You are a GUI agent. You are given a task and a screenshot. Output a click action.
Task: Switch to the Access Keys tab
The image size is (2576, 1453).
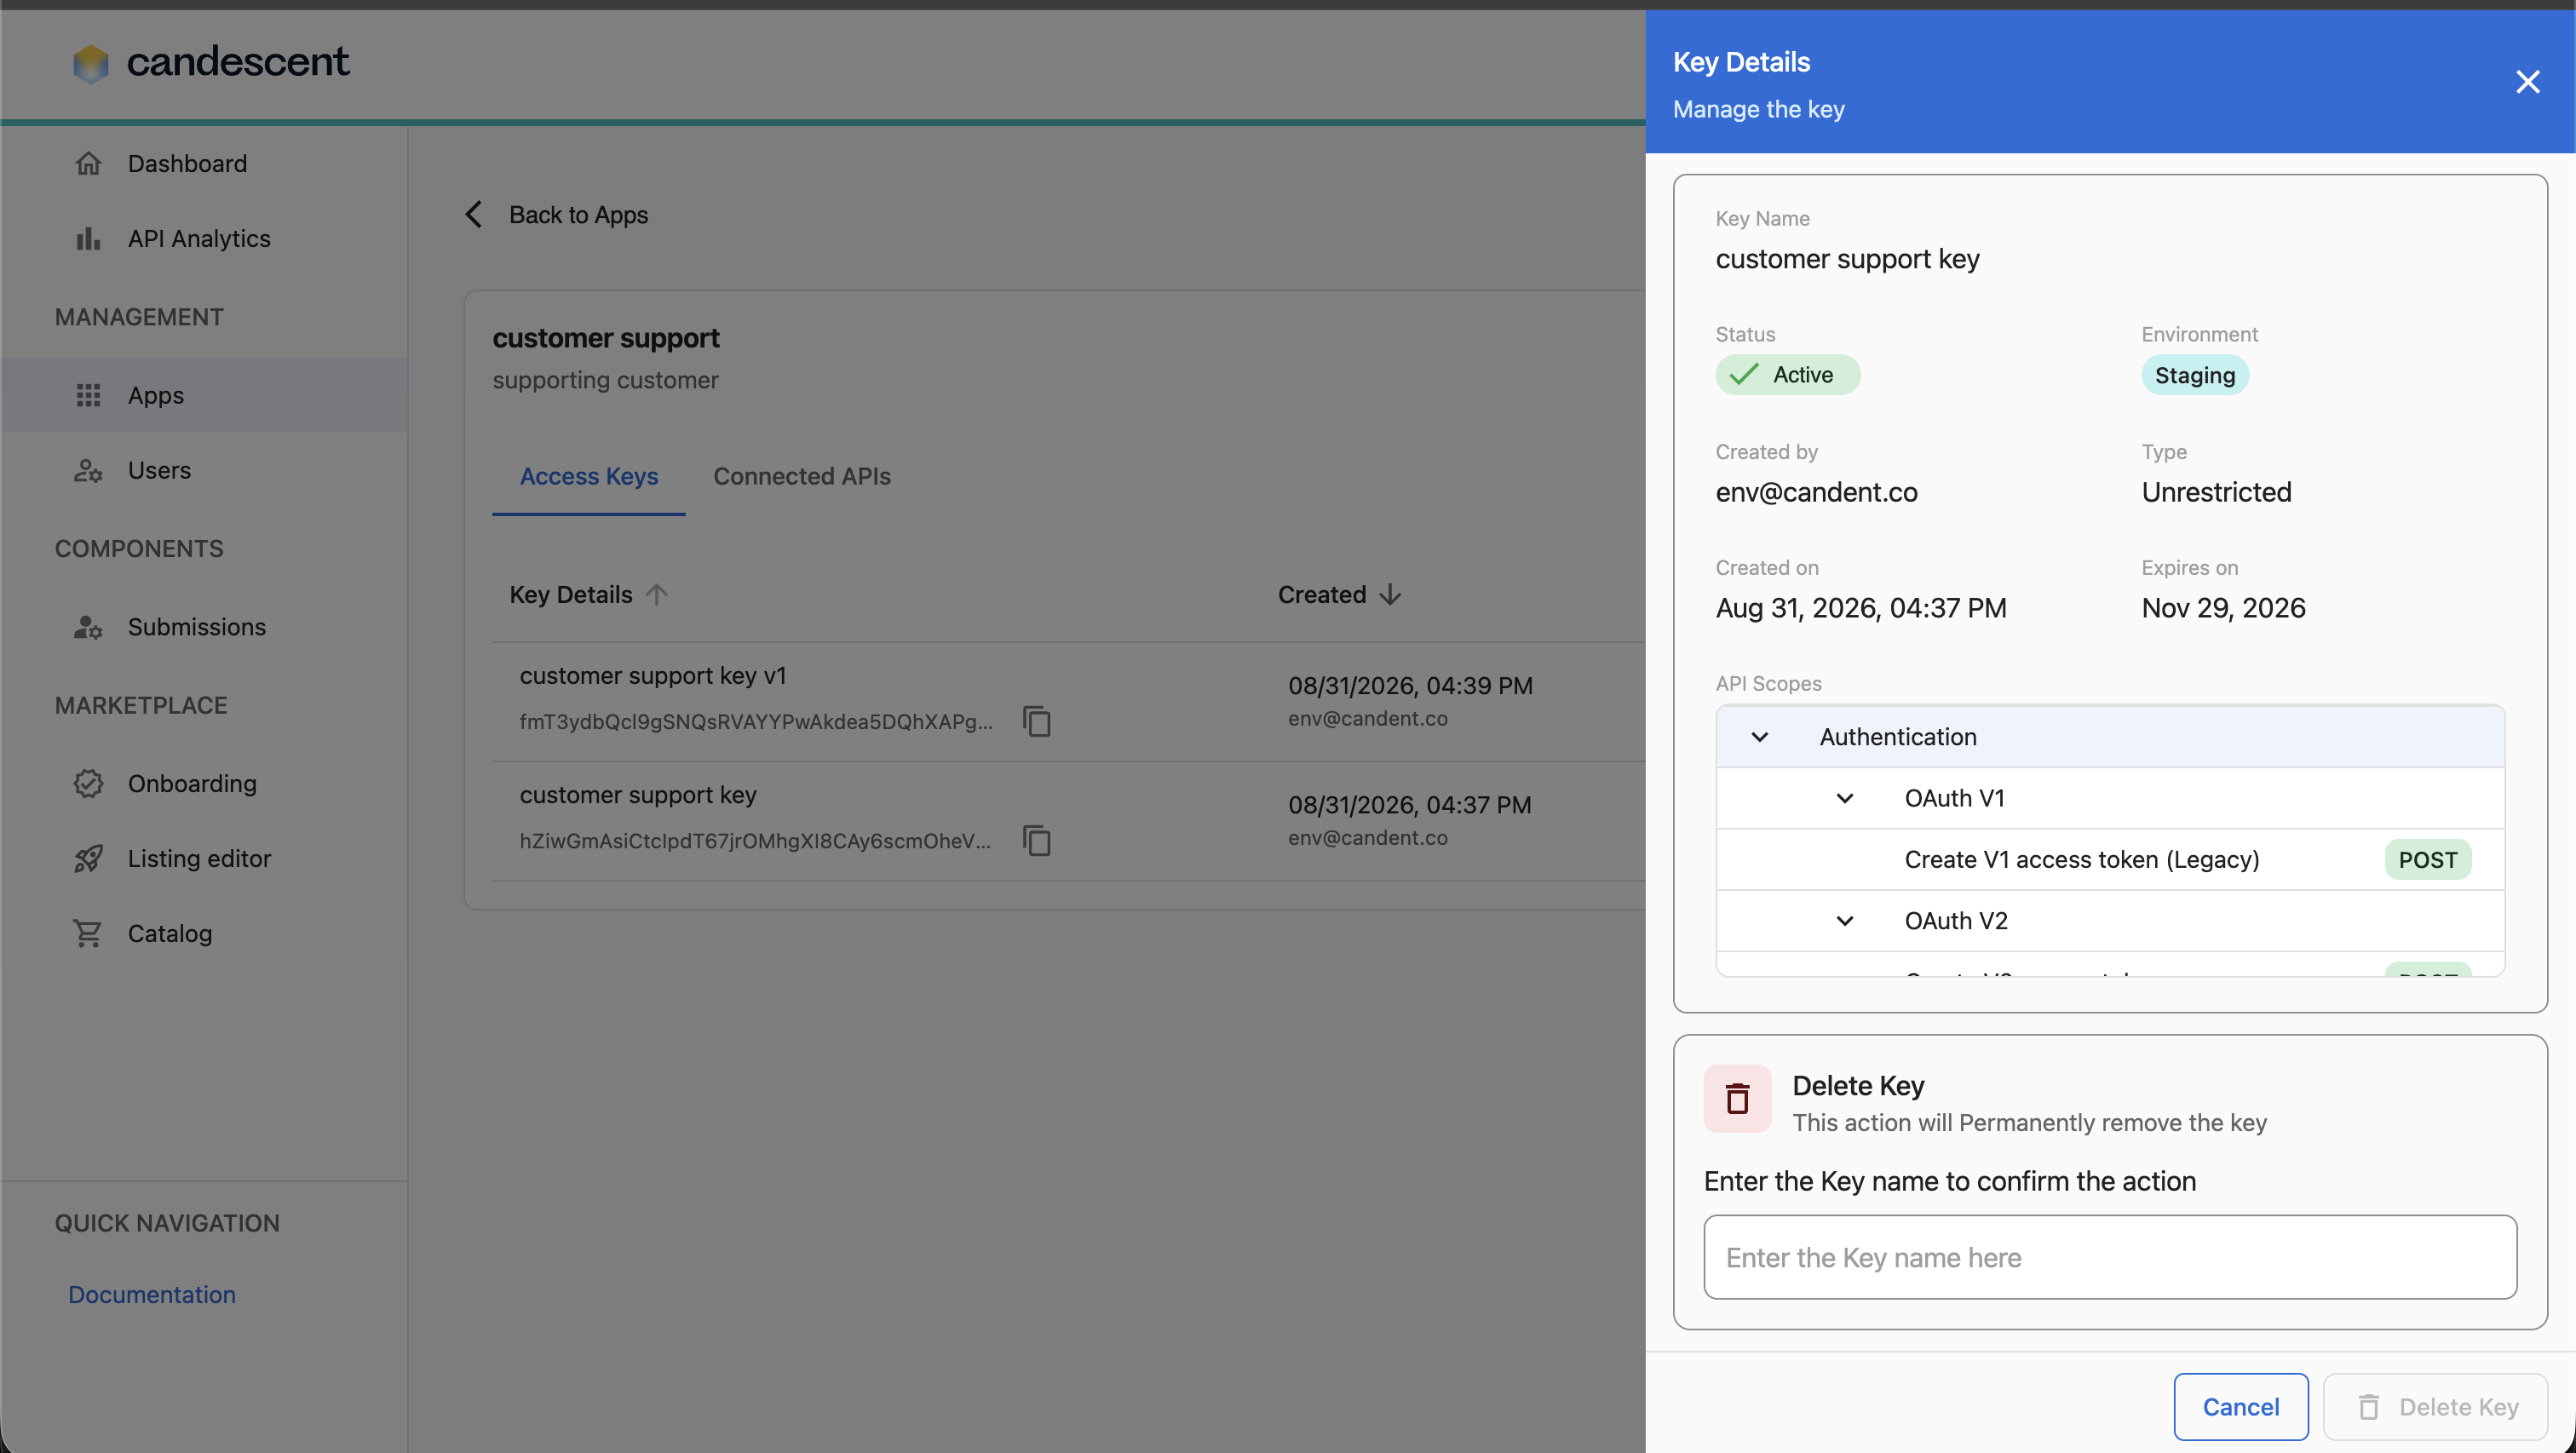coord(588,476)
